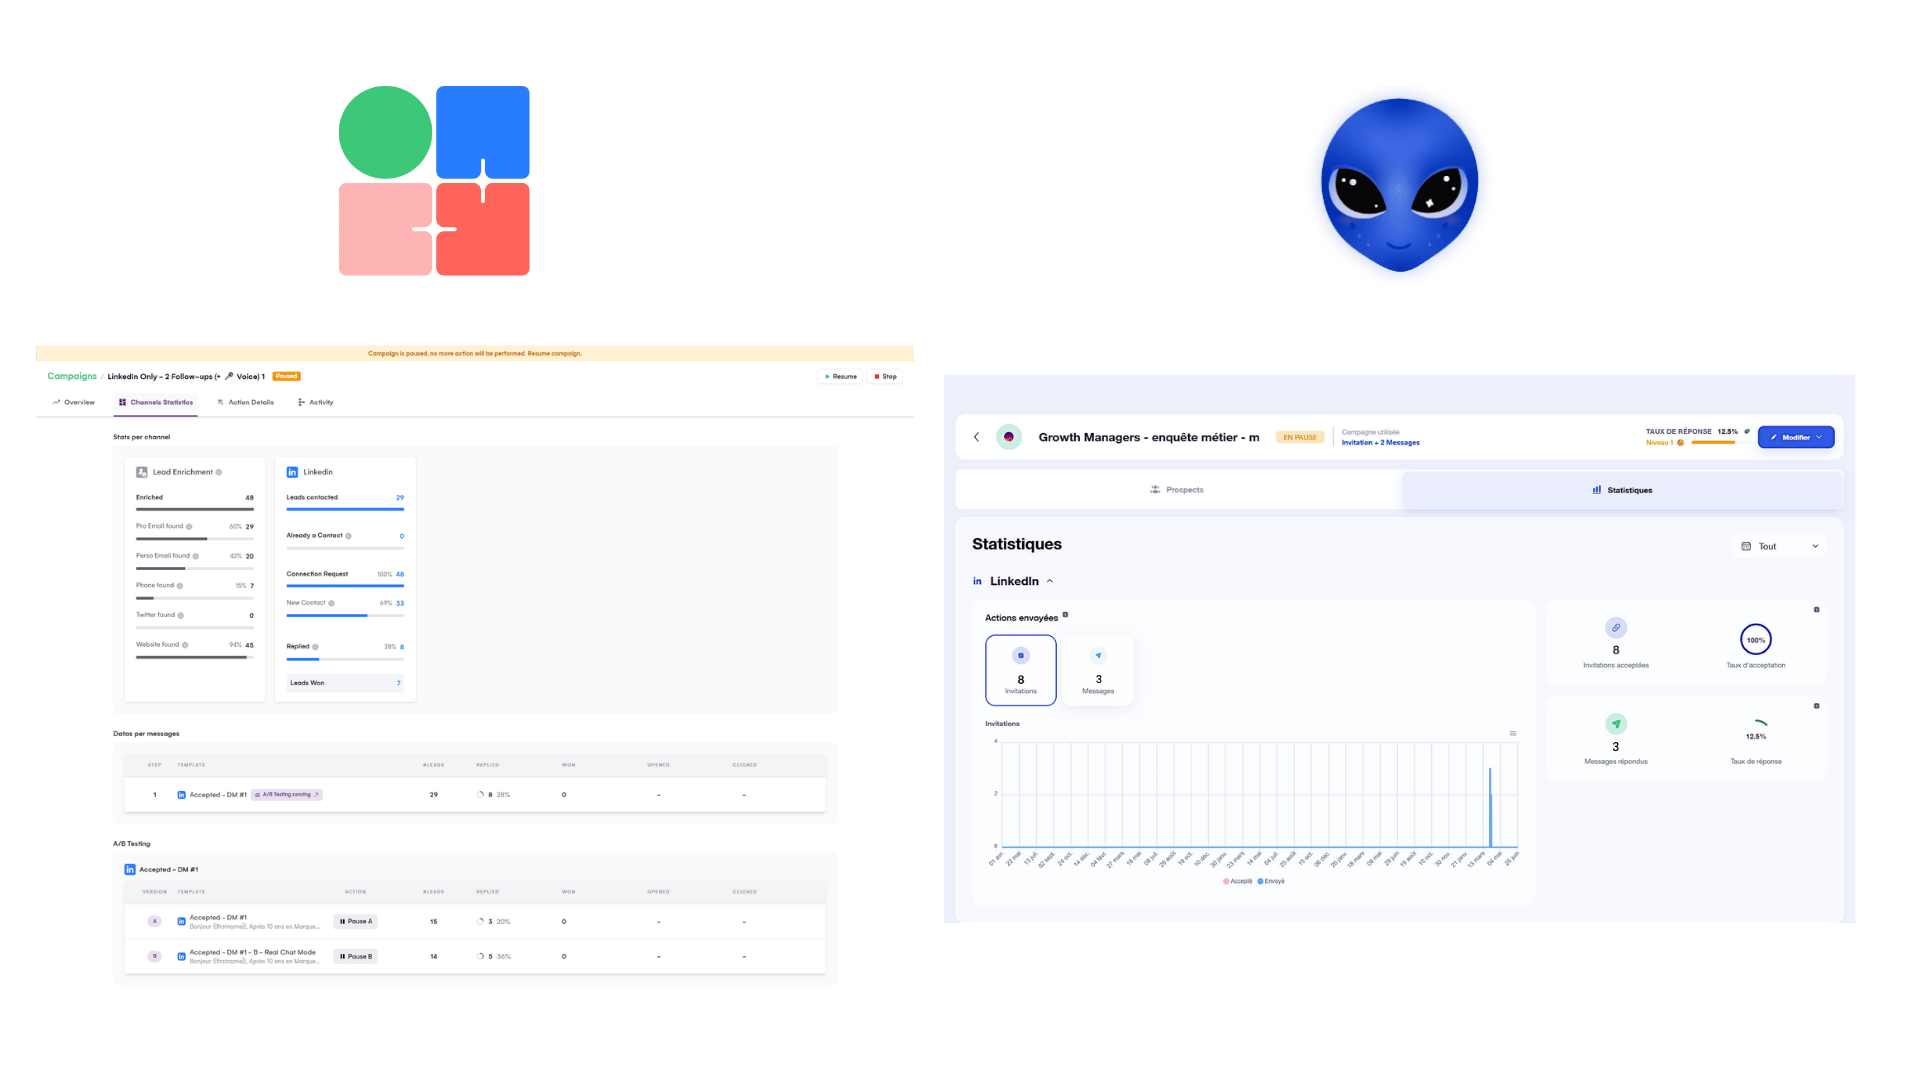This screenshot has width=1920, height=1080.
Task: Select version A badge in A/B table
Action: (154, 922)
